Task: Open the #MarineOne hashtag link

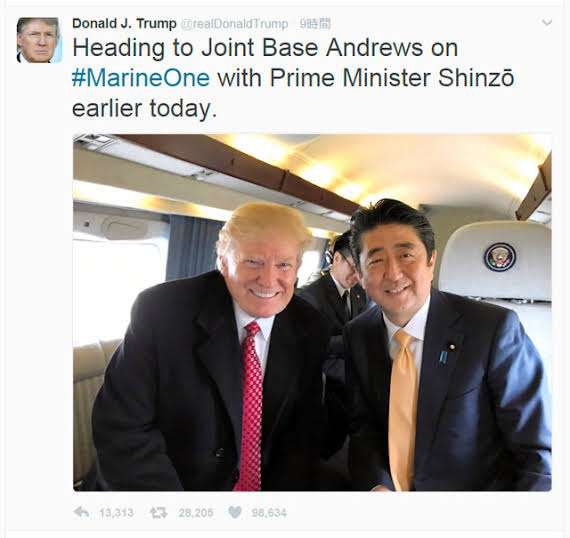Action: click(x=141, y=78)
